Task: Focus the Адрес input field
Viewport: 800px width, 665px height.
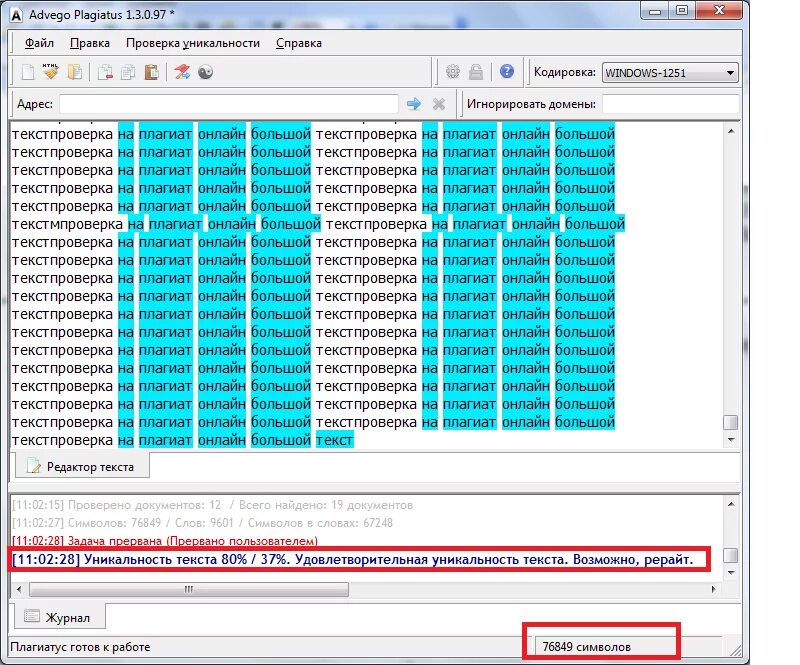Action: pyautogui.click(x=229, y=104)
